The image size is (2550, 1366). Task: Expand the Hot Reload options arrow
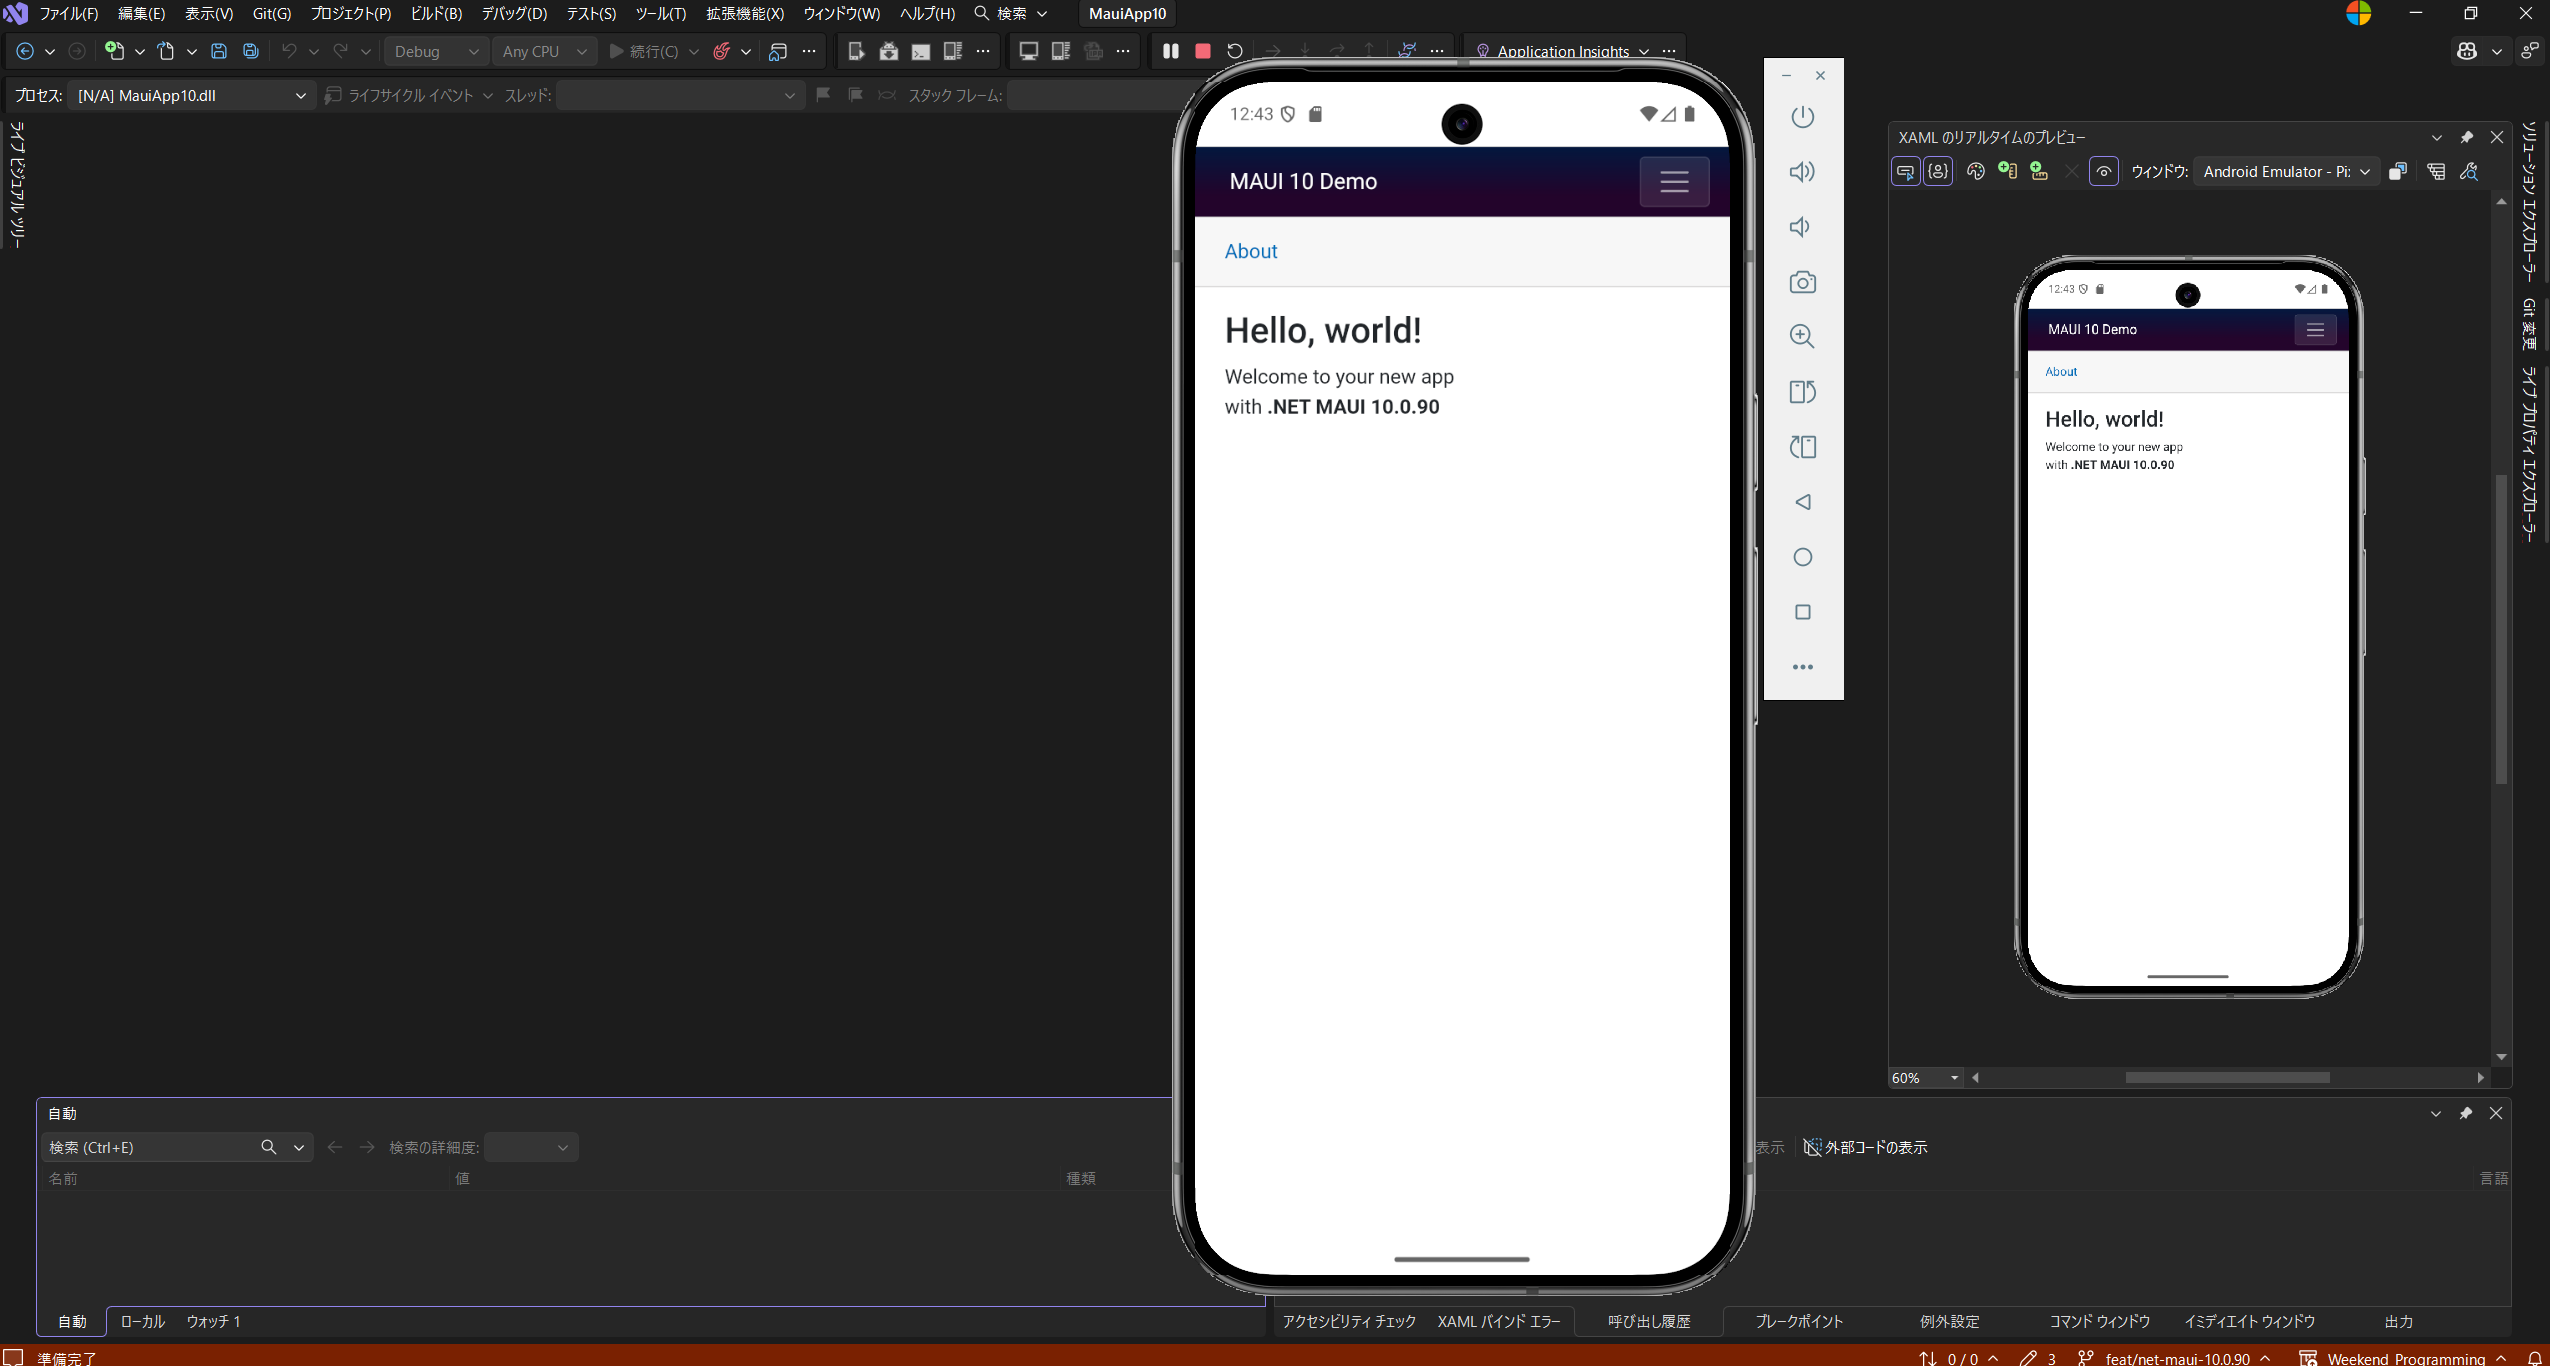point(745,51)
